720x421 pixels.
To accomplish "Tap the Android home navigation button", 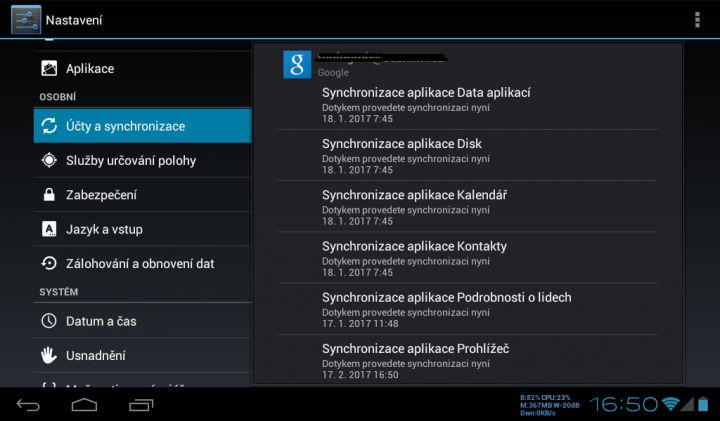I will pyautogui.click(x=84, y=404).
